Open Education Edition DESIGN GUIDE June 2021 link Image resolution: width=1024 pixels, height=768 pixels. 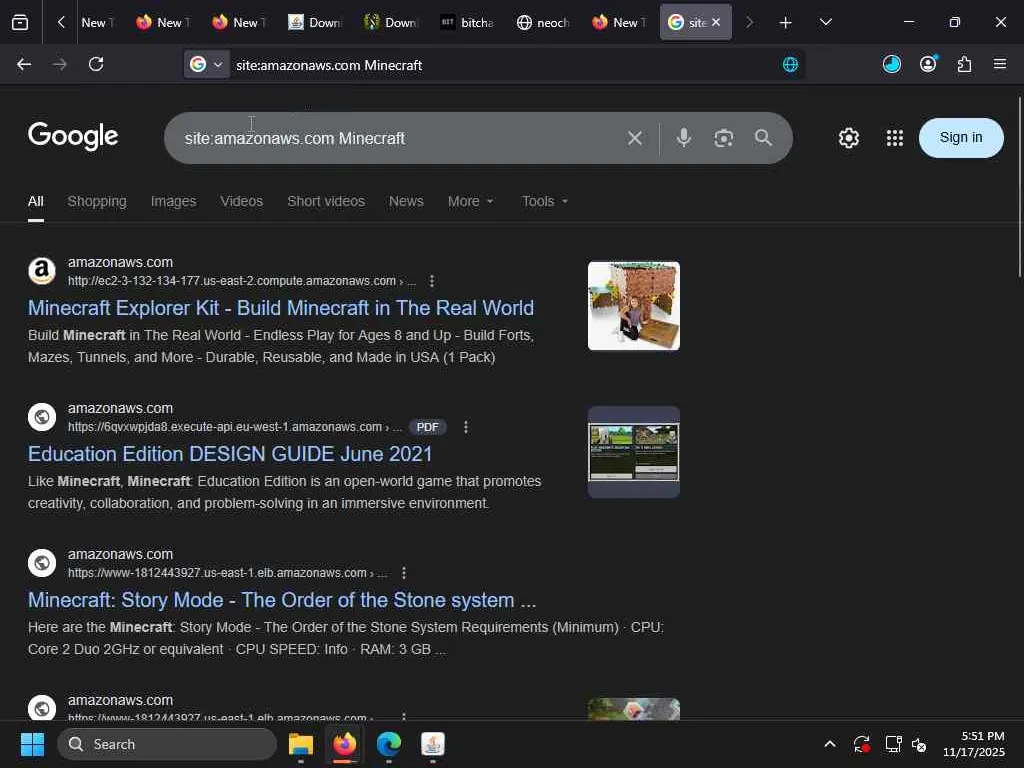[x=230, y=454]
